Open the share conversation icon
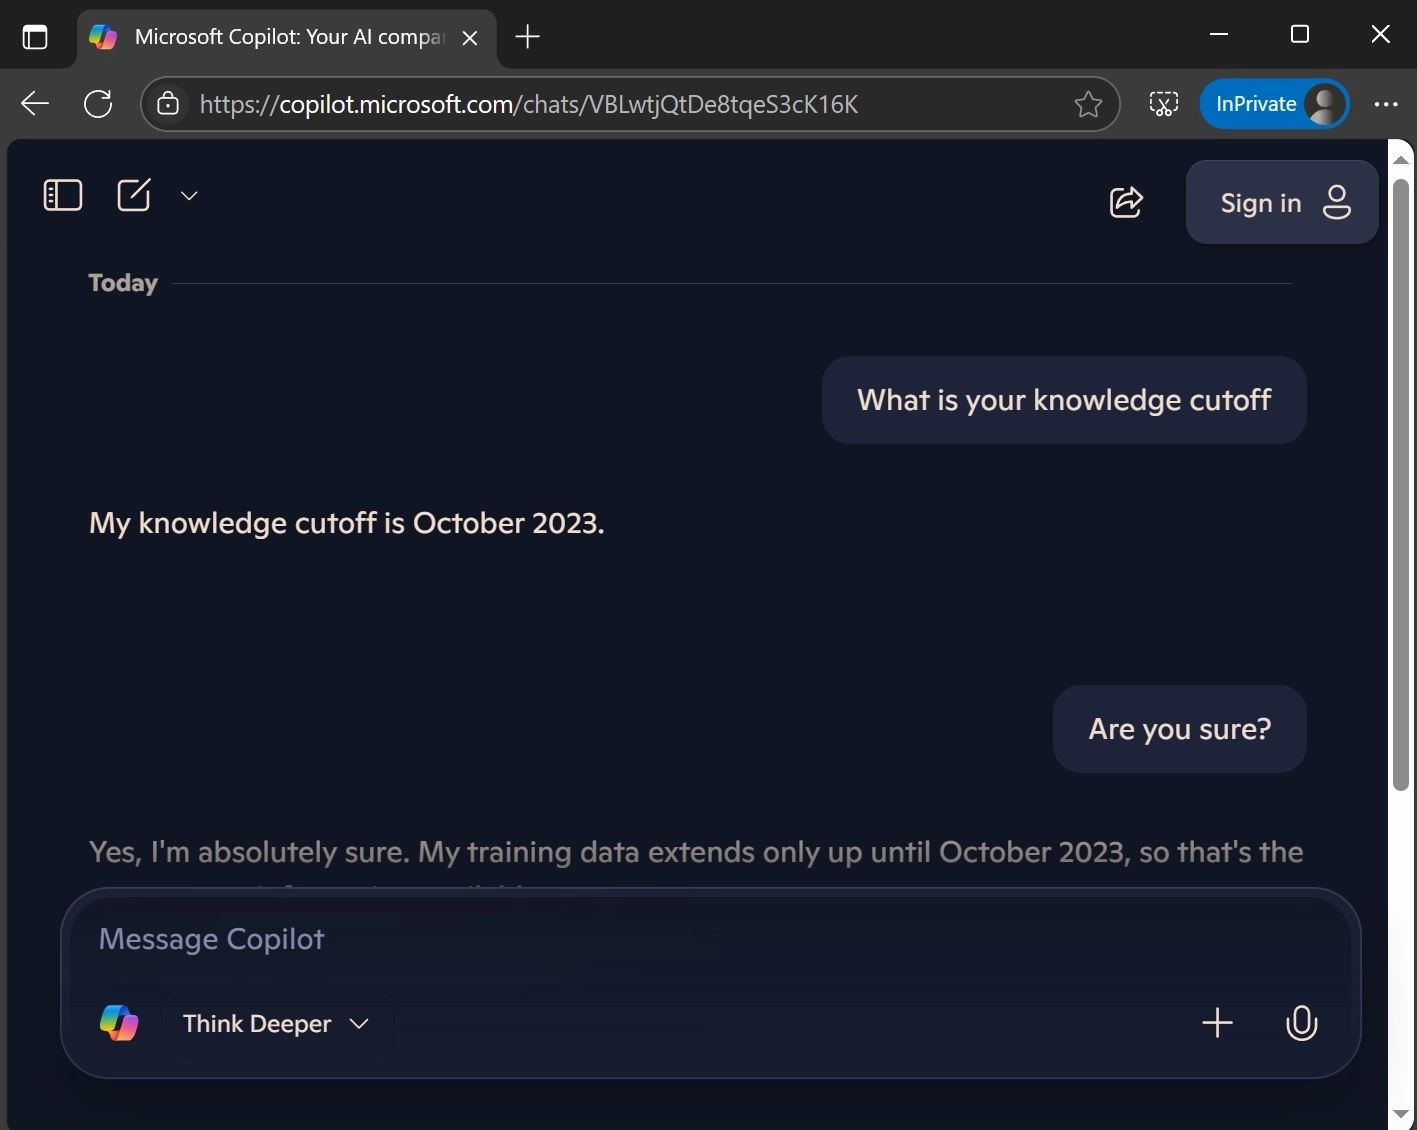Image resolution: width=1417 pixels, height=1130 pixels. (1126, 201)
